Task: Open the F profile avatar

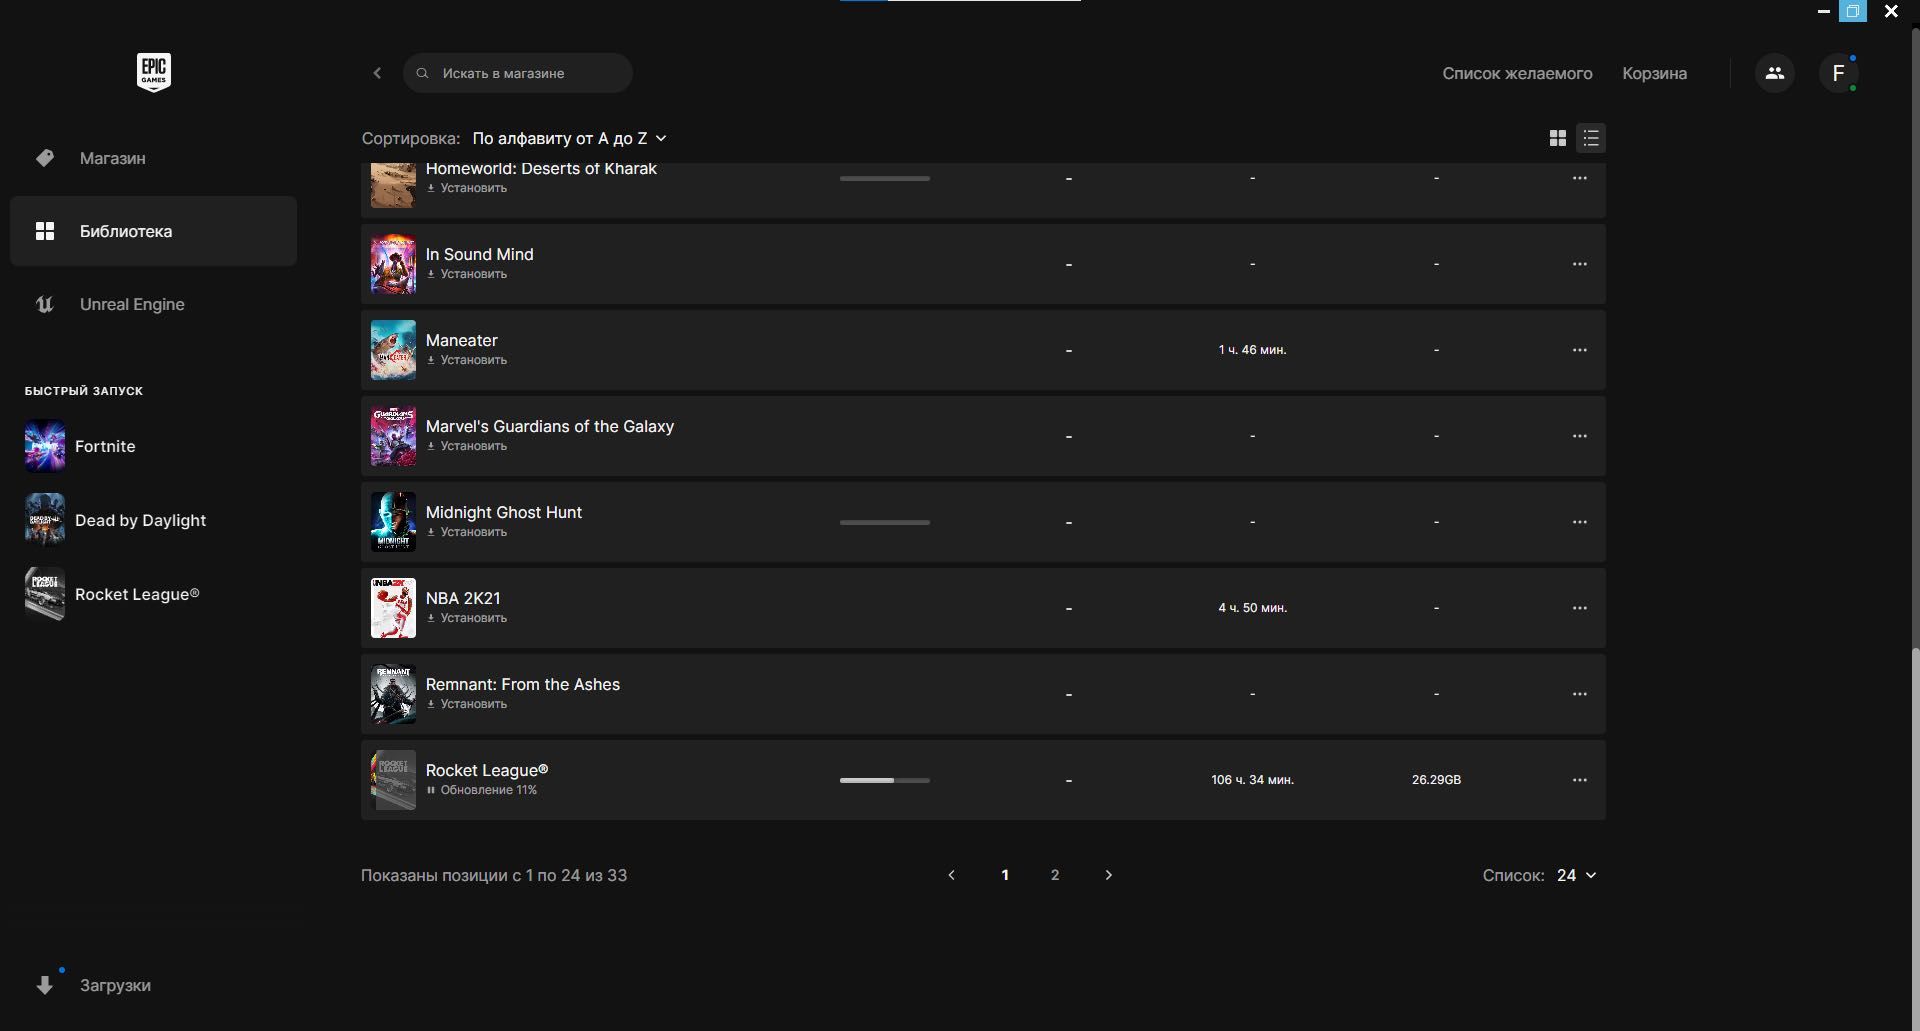Action: pyautogui.click(x=1838, y=73)
